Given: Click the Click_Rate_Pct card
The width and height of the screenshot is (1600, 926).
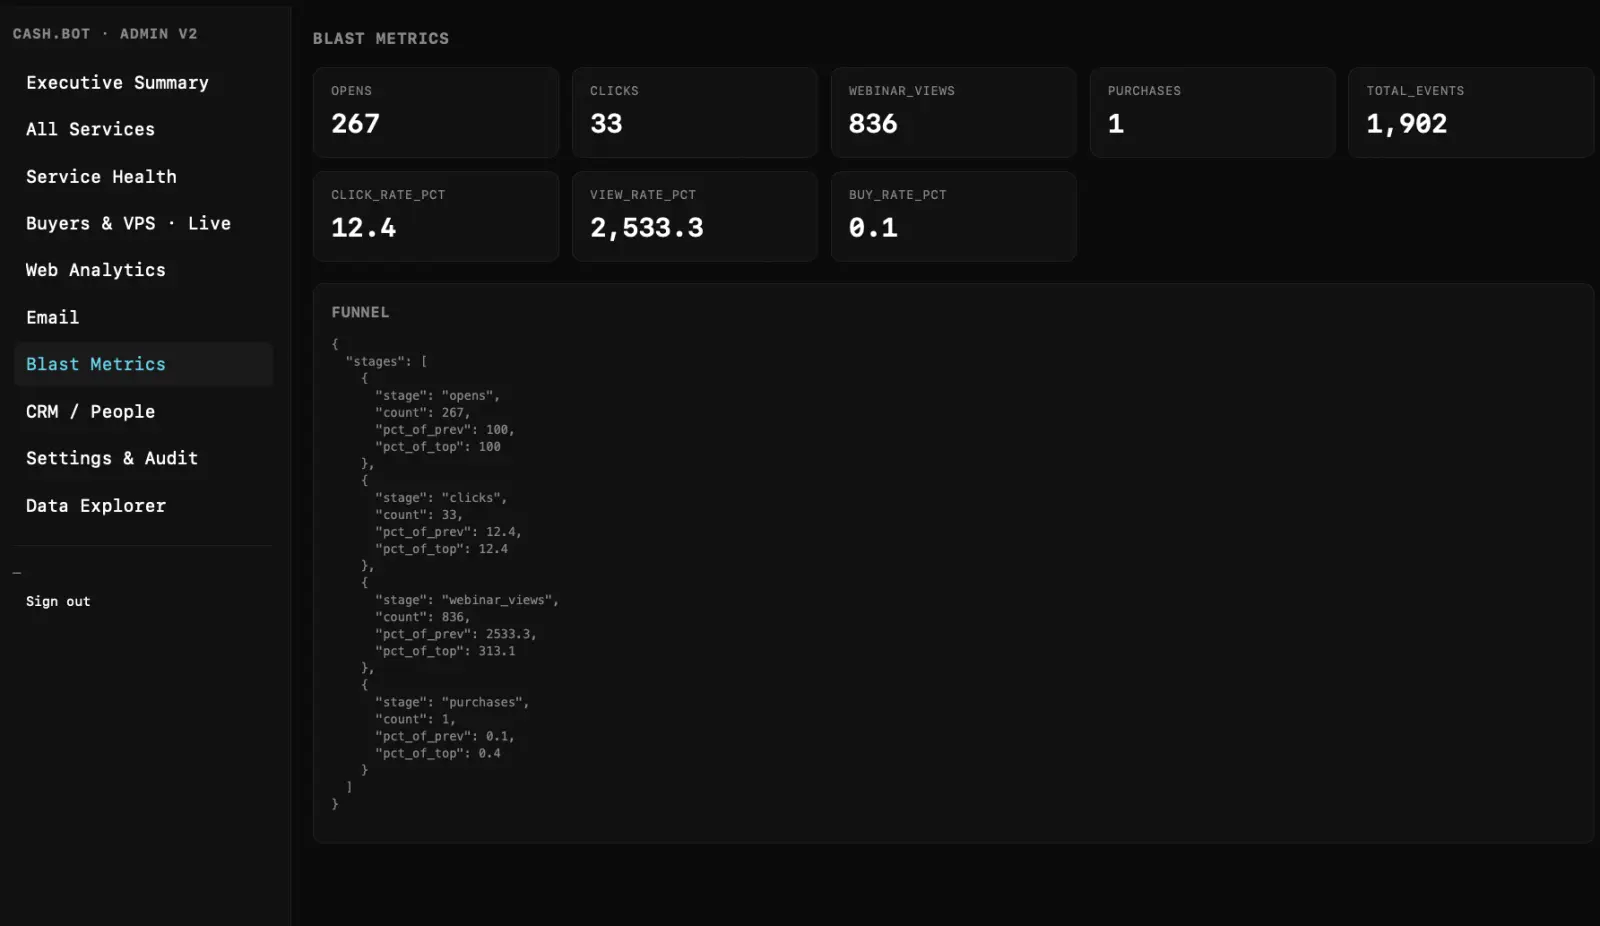Looking at the screenshot, I should (435, 216).
